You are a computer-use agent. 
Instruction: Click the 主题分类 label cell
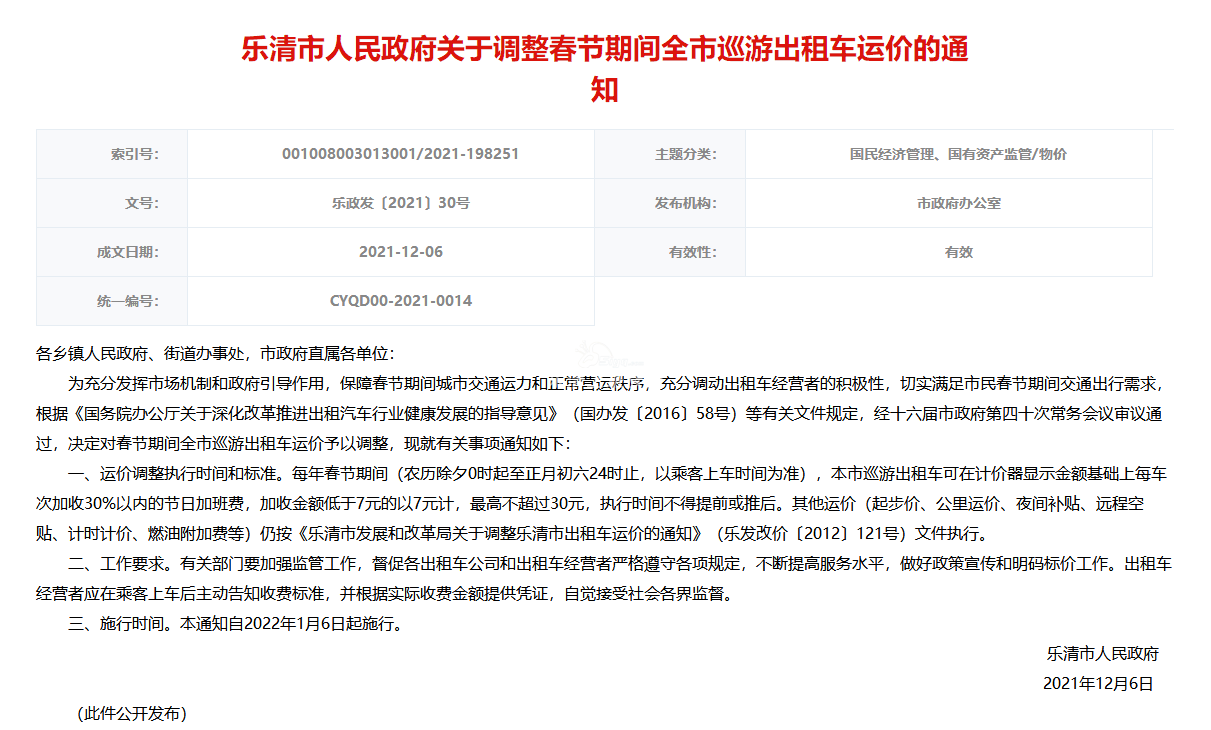(x=670, y=154)
